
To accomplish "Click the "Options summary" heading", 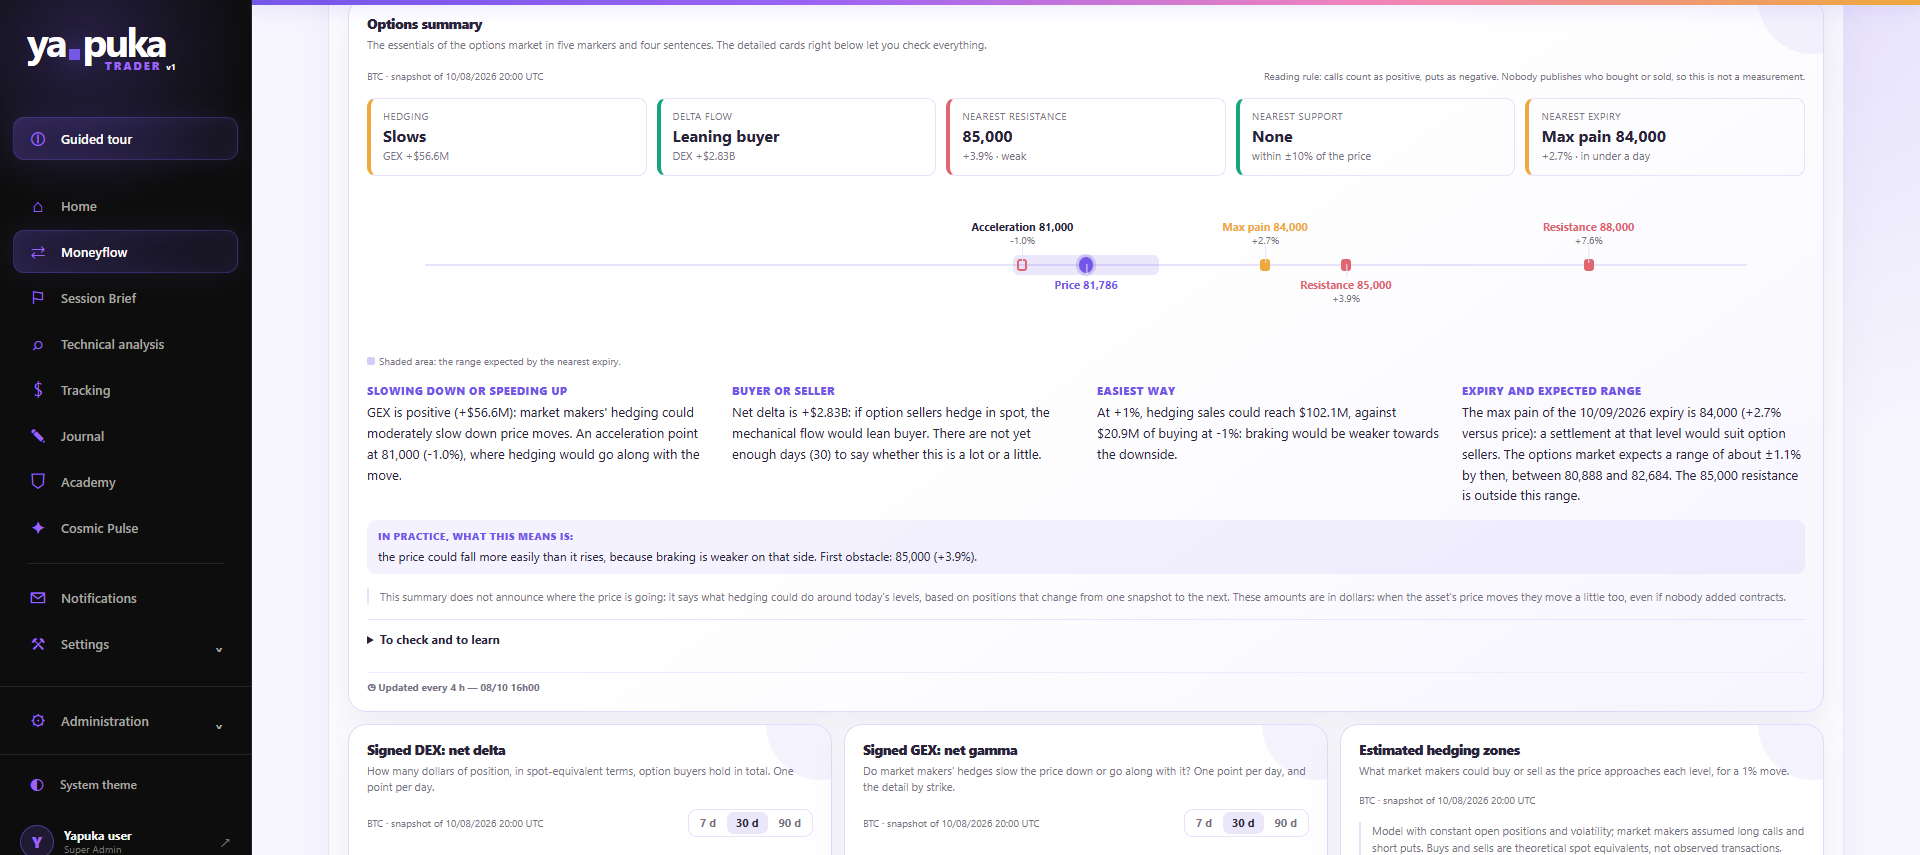I will click(424, 24).
